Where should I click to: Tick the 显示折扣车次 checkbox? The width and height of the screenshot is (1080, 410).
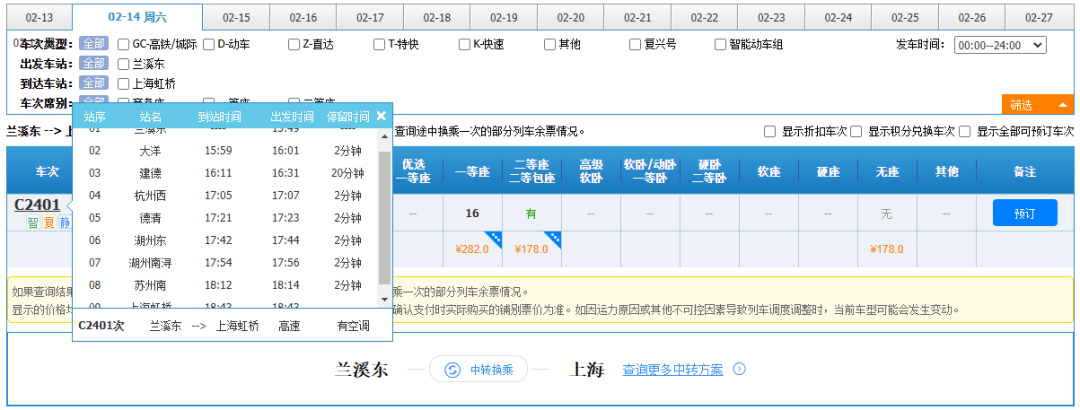[769, 131]
